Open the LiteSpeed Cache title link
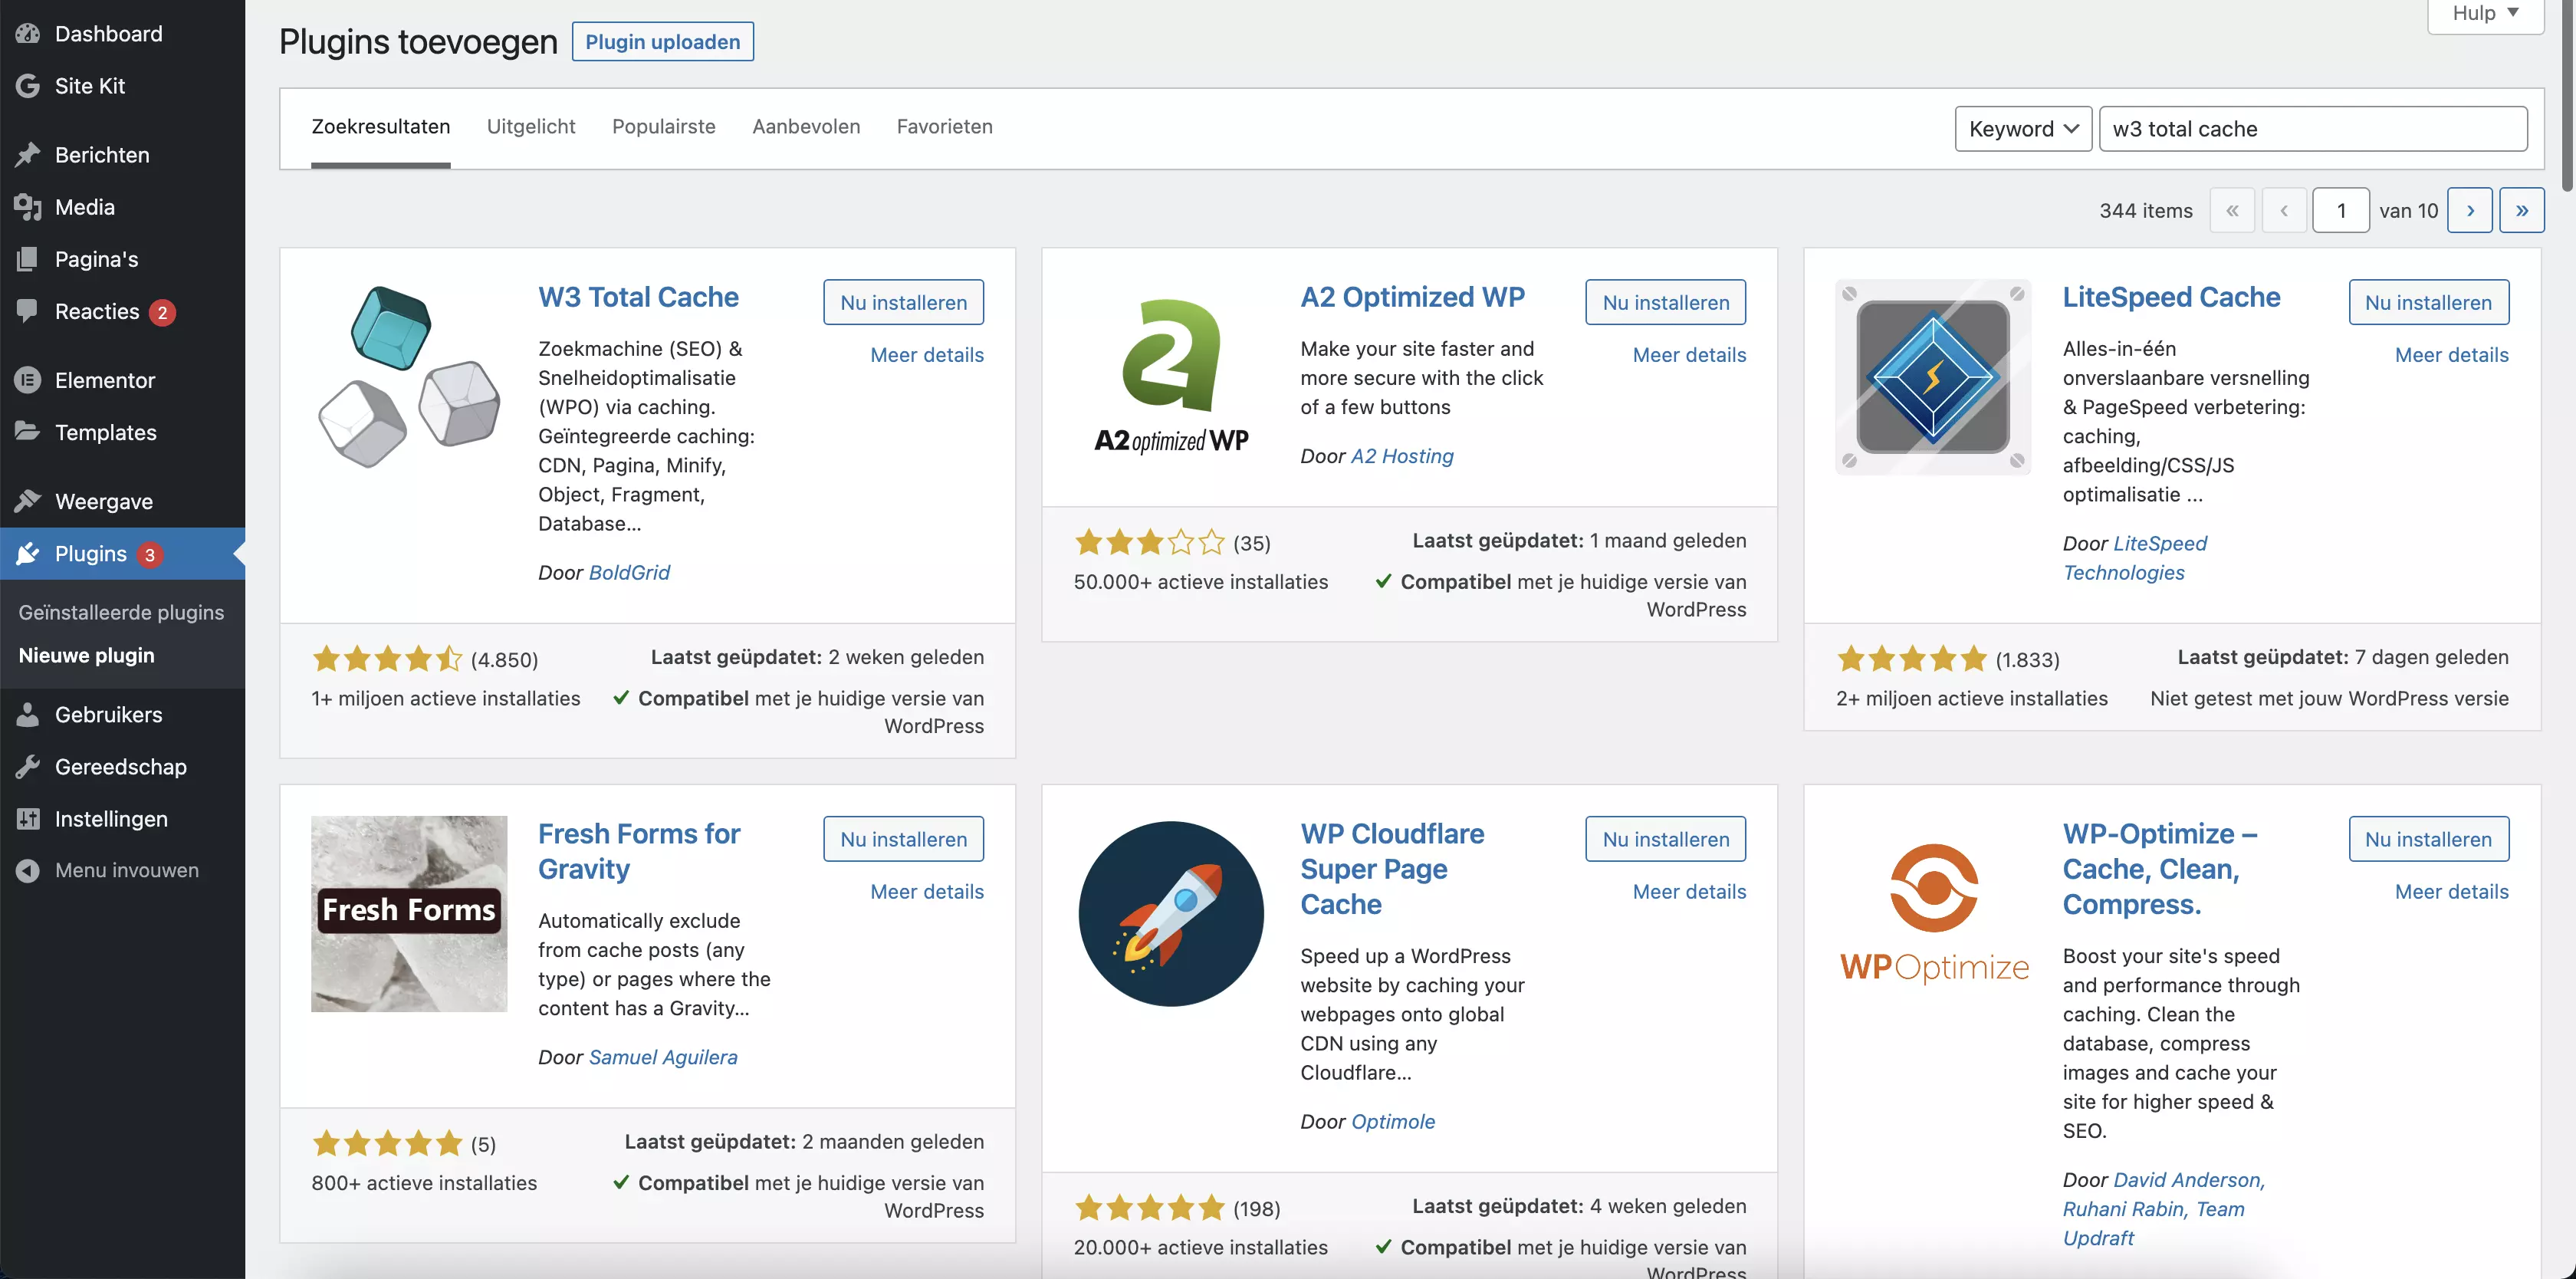 (x=2171, y=297)
